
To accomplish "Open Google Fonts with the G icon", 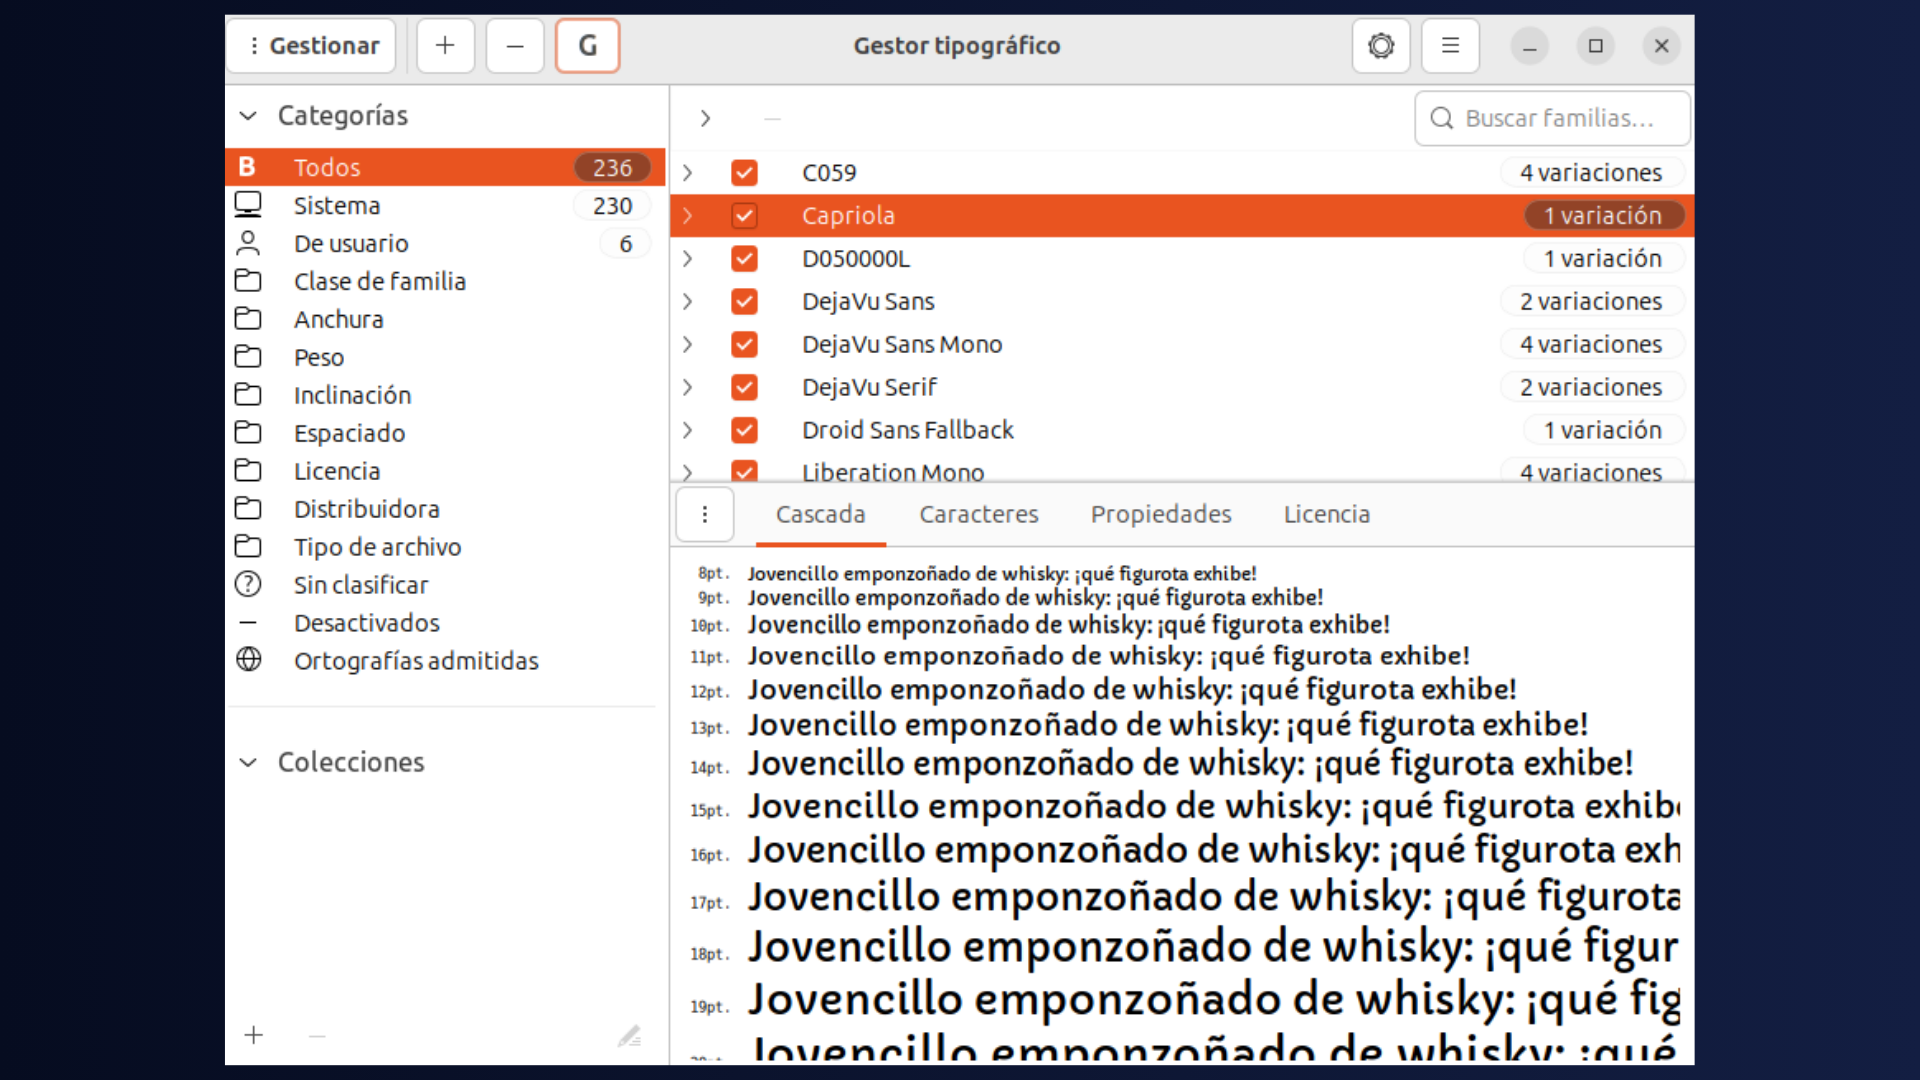I will [x=587, y=45].
